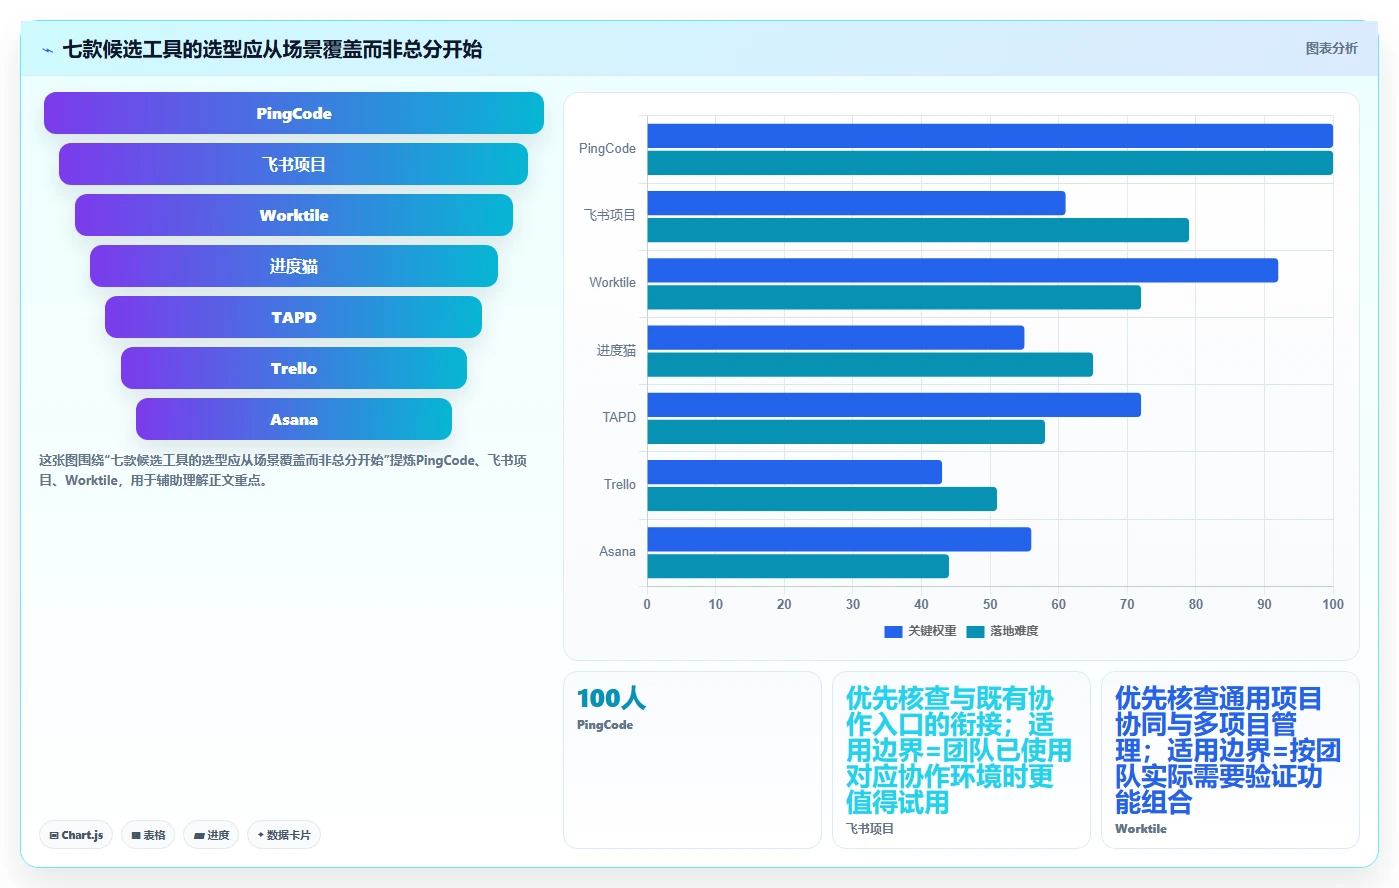Click 飞书项目's teal 落地难度 bar
This screenshot has width=1399, height=888.
point(918,230)
